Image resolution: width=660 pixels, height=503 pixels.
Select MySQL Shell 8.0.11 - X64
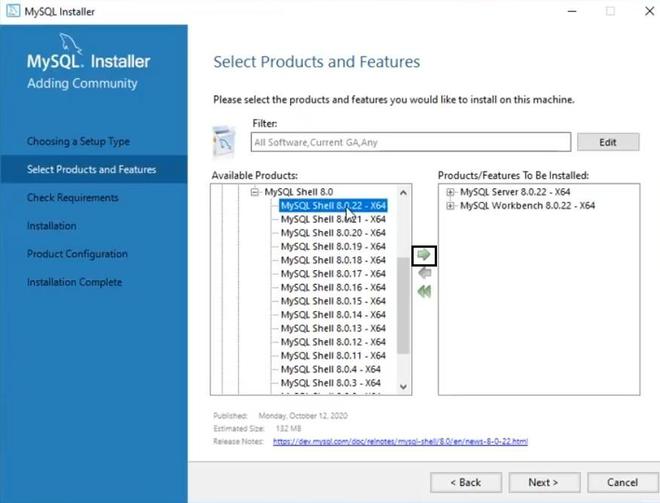click(x=333, y=356)
